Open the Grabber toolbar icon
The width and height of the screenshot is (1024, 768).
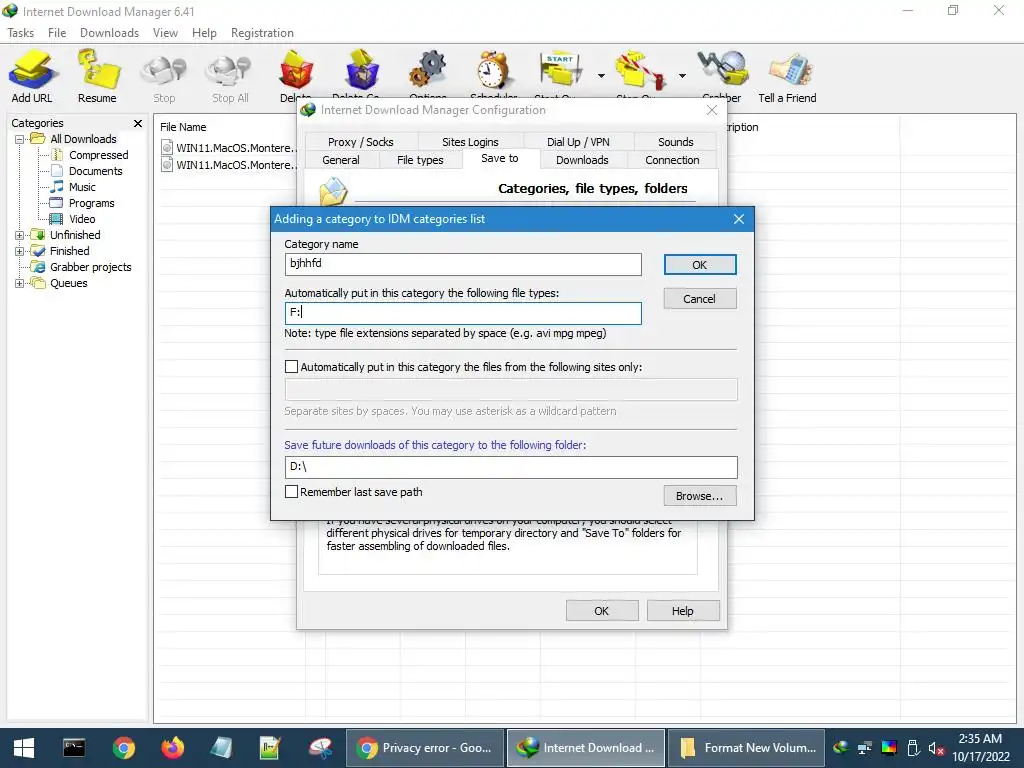(722, 76)
